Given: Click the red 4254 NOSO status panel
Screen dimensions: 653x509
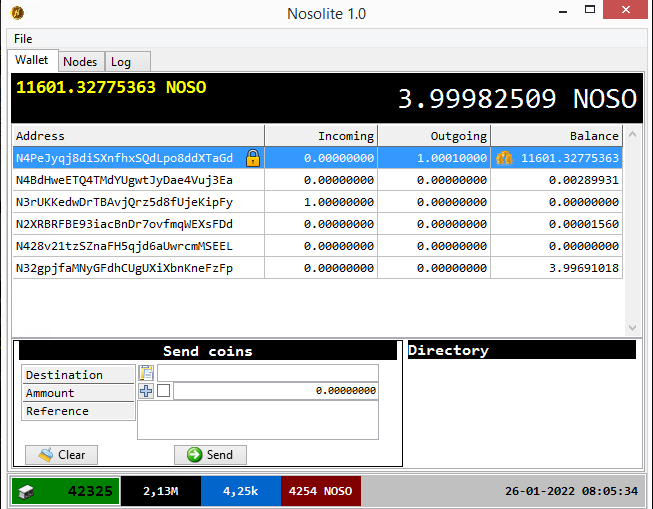Looking at the screenshot, I should pyautogui.click(x=321, y=492).
